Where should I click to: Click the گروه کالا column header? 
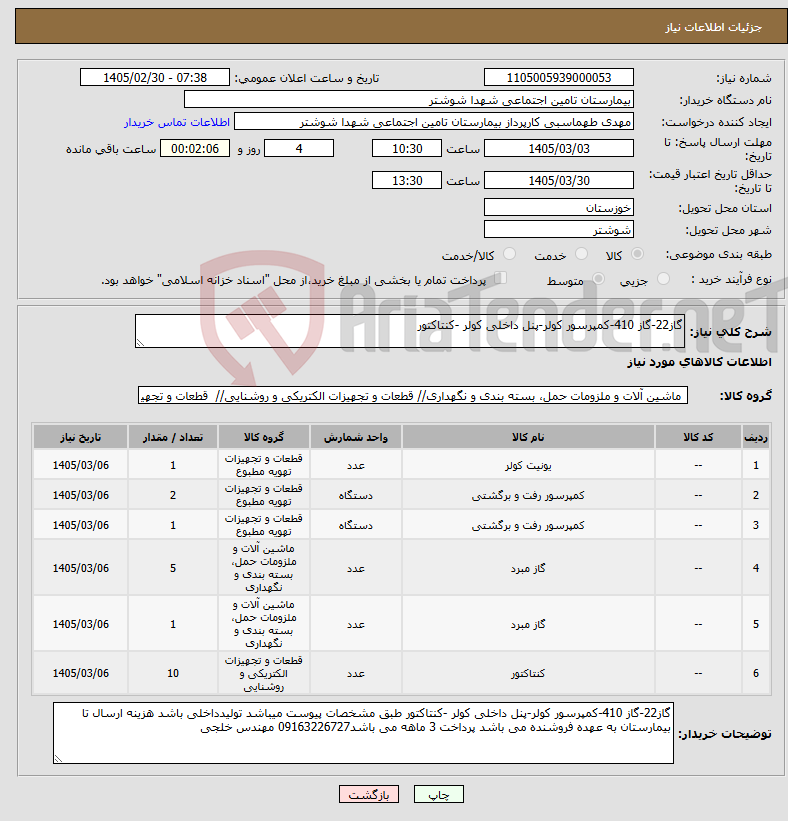(x=263, y=437)
